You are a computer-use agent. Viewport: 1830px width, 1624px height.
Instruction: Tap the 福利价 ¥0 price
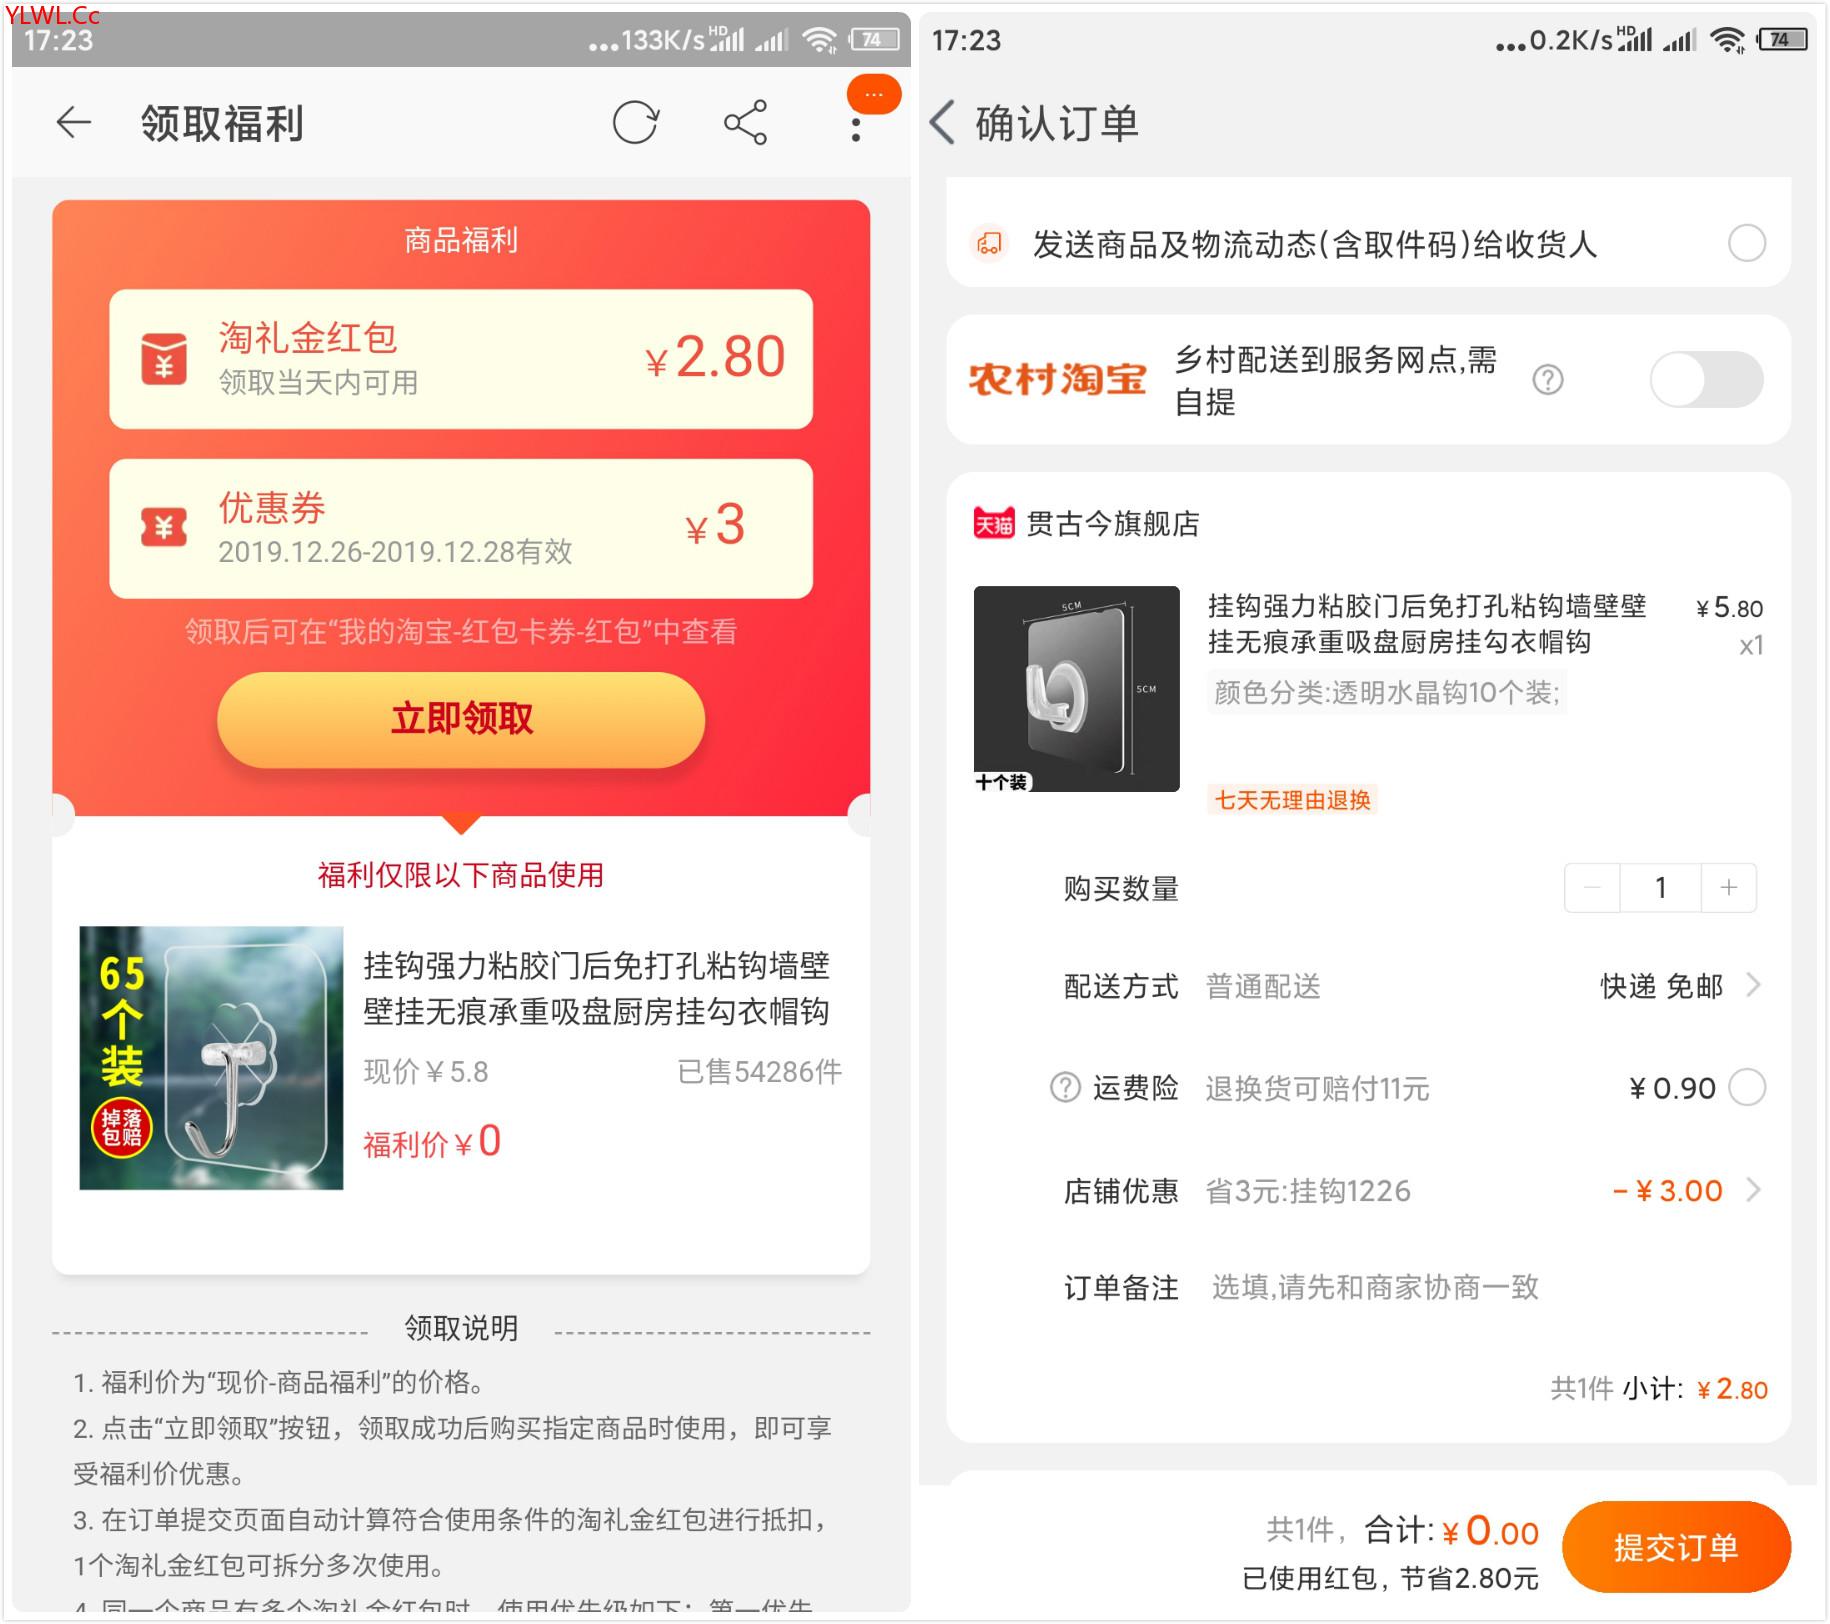point(432,1142)
